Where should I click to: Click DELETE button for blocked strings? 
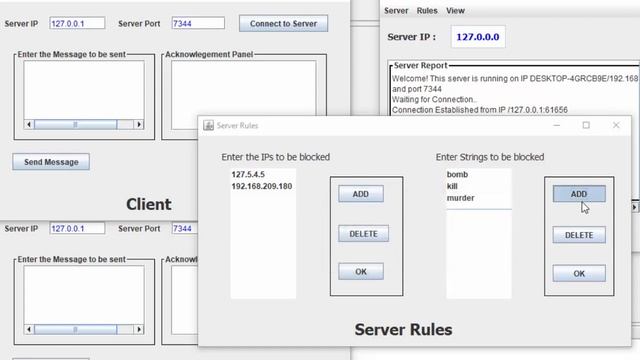(579, 235)
